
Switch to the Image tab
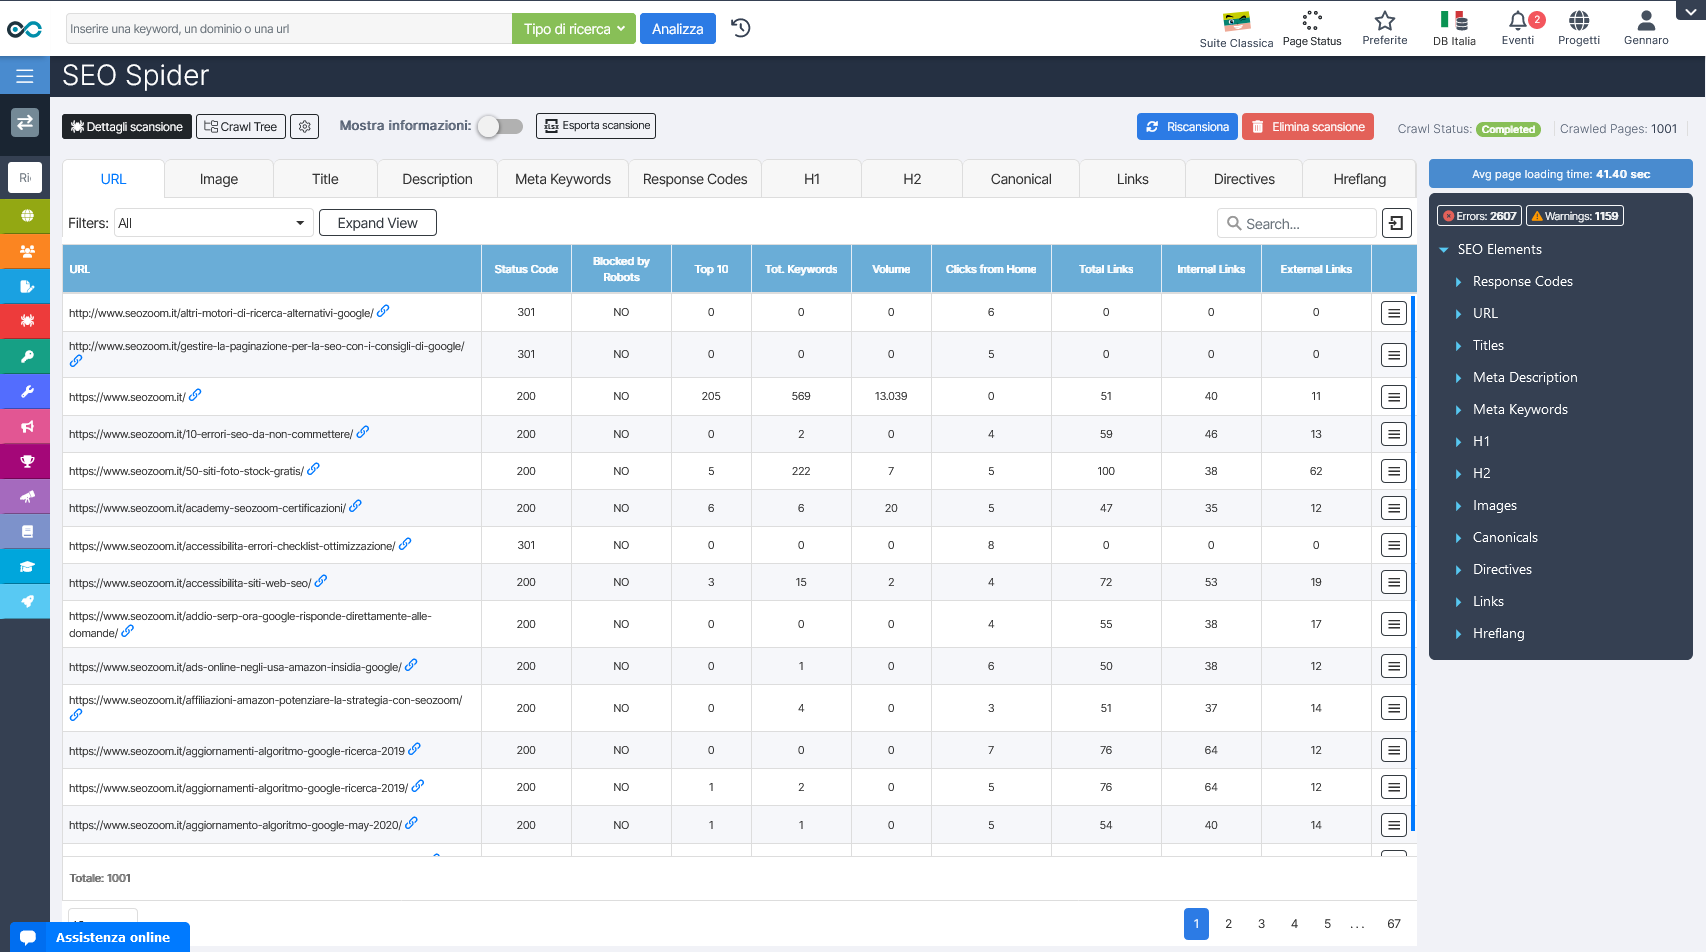(219, 179)
